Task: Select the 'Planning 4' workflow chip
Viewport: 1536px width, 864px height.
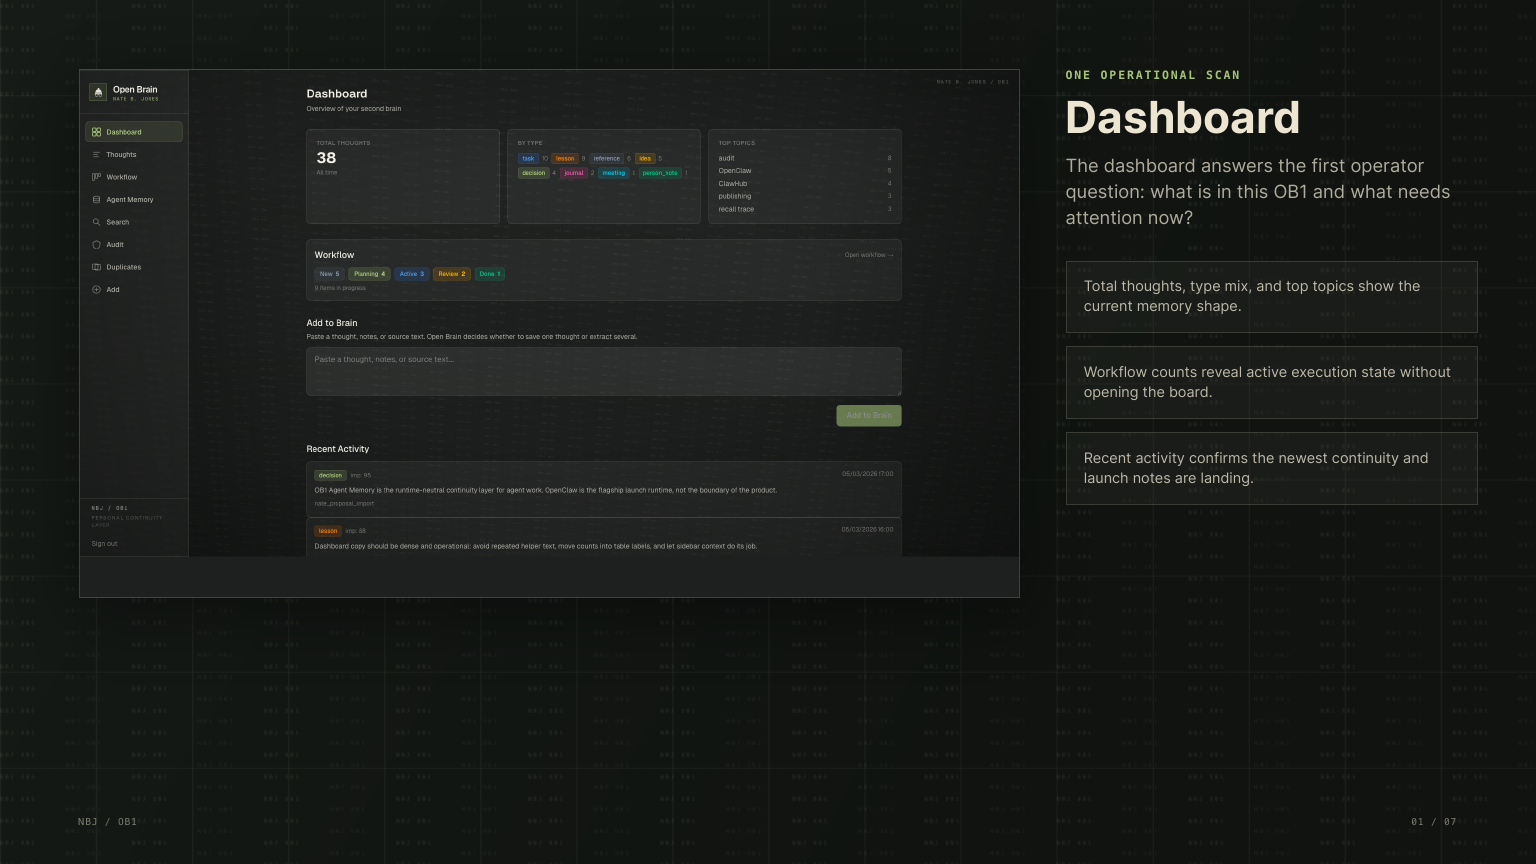Action: click(x=369, y=274)
